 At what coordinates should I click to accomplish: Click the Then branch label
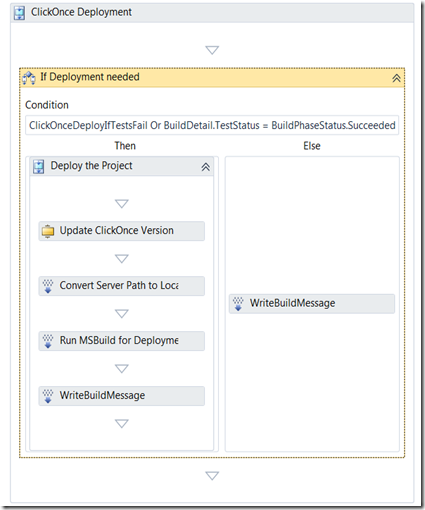[125, 146]
